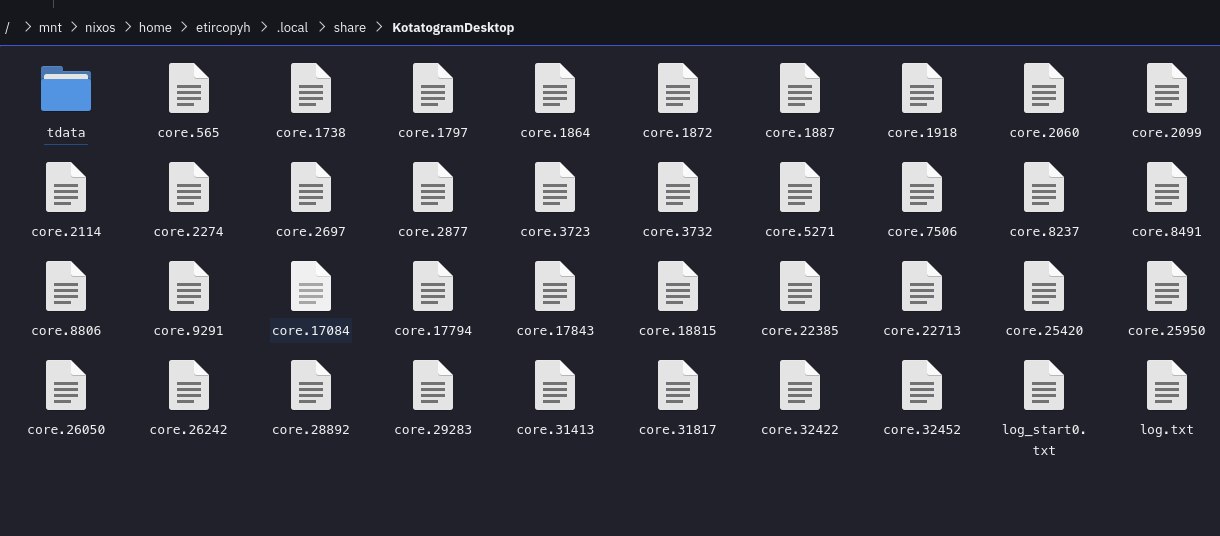Select the core.1864 file icon
This screenshot has width=1220, height=536.
point(555,88)
